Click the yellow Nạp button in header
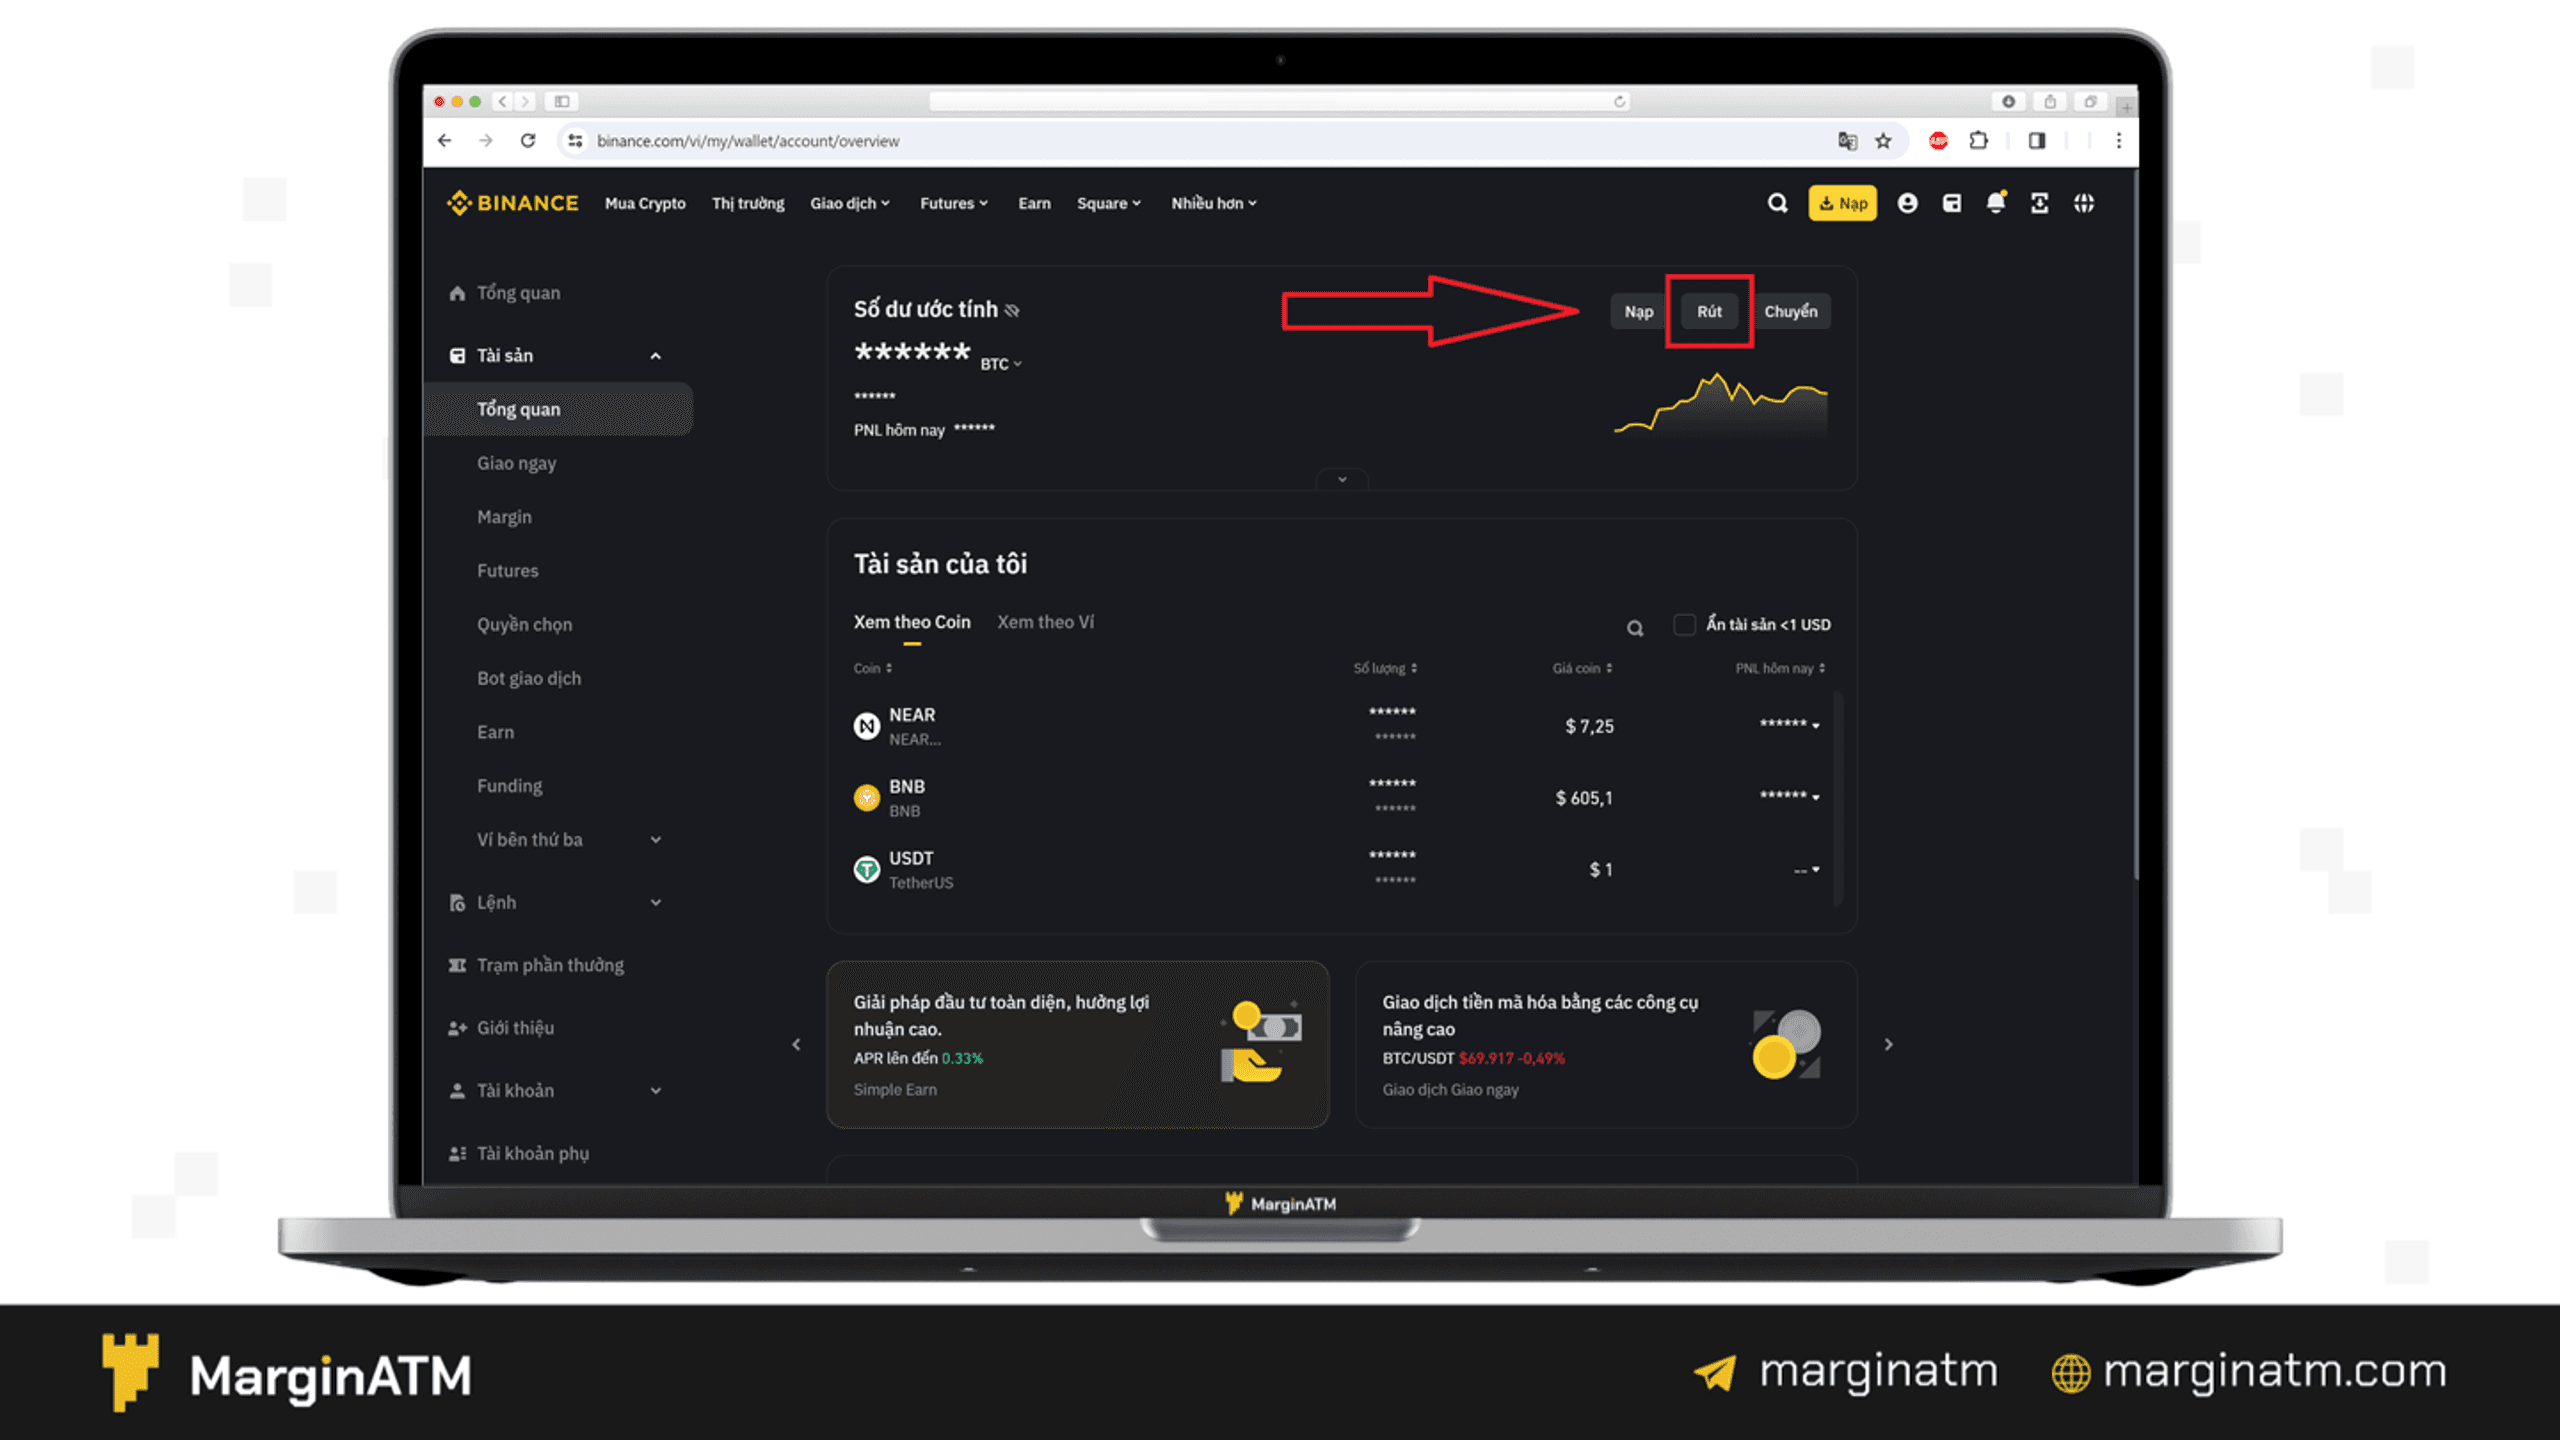The width and height of the screenshot is (2560, 1440). 1842,203
